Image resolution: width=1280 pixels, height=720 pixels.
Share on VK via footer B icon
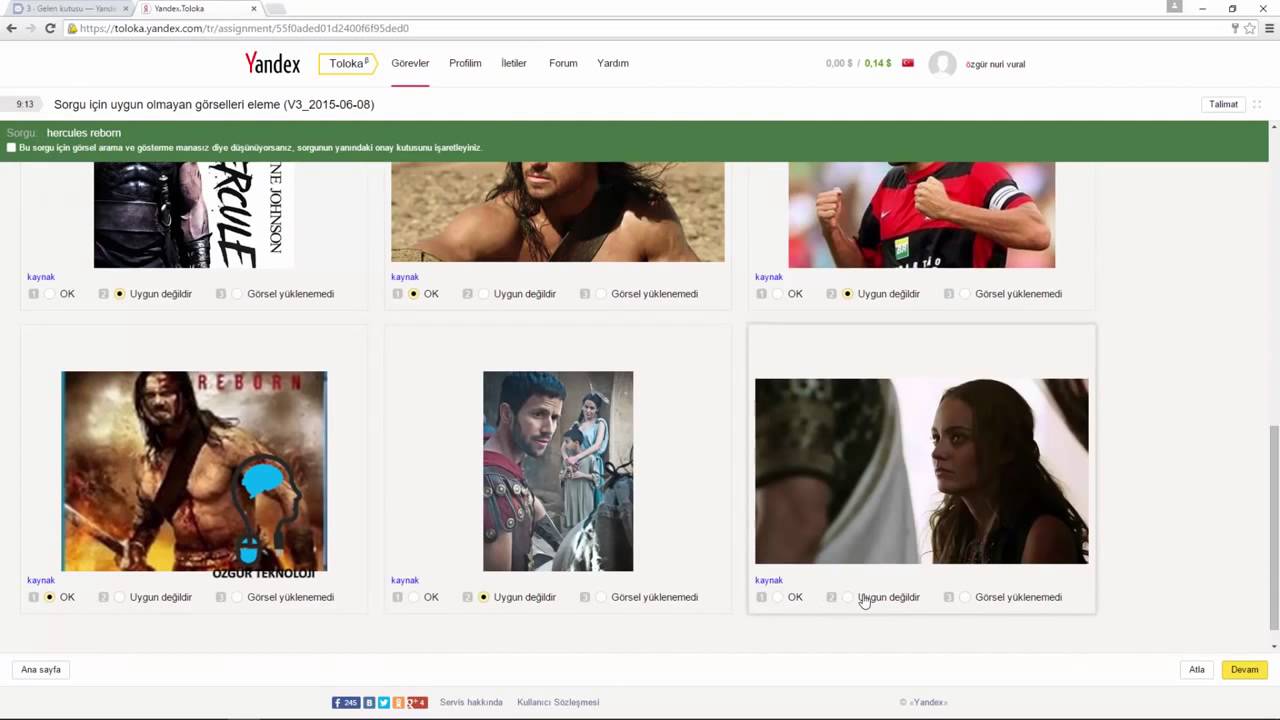pyautogui.click(x=369, y=702)
